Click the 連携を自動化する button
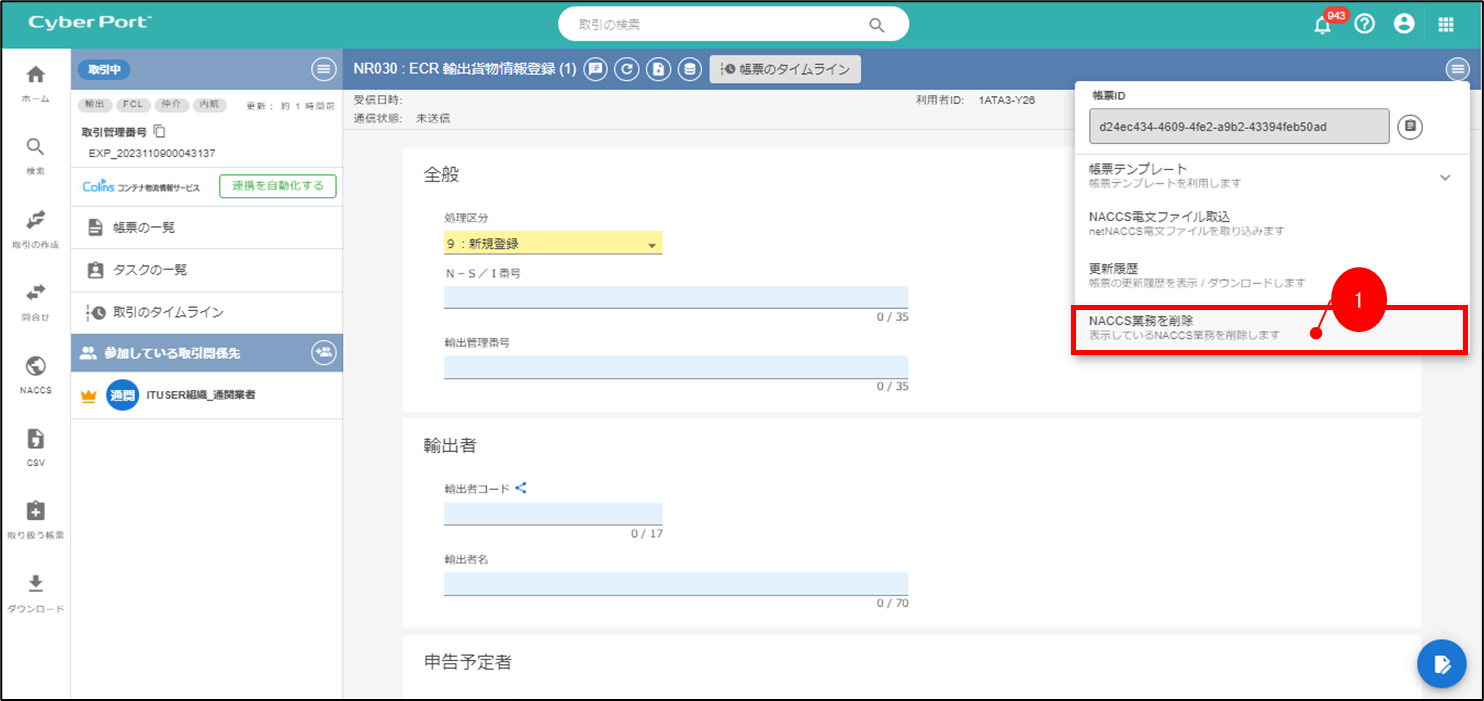This screenshot has height=701, width=1484. pyautogui.click(x=277, y=186)
